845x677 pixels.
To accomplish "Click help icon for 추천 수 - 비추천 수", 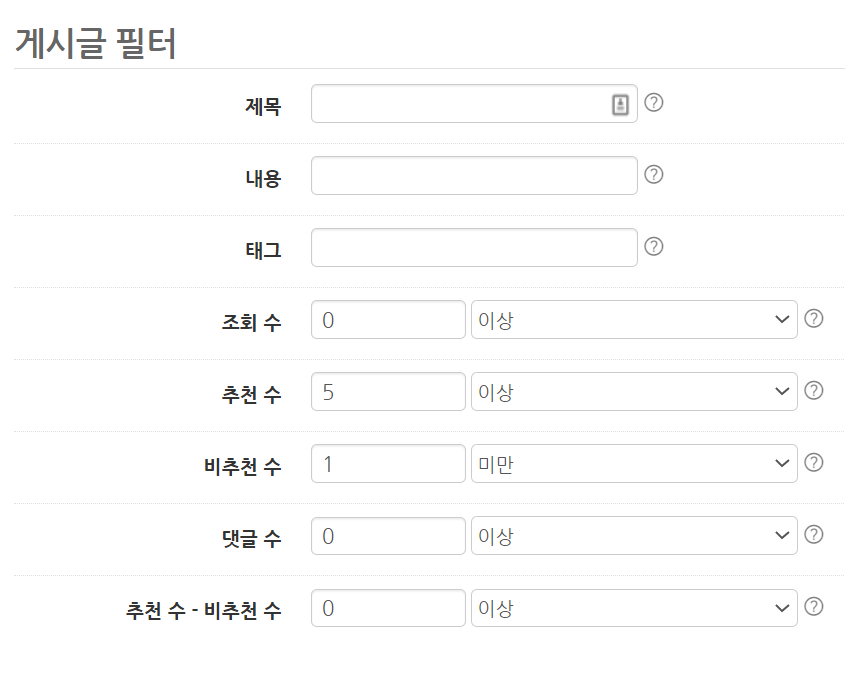I will (814, 606).
